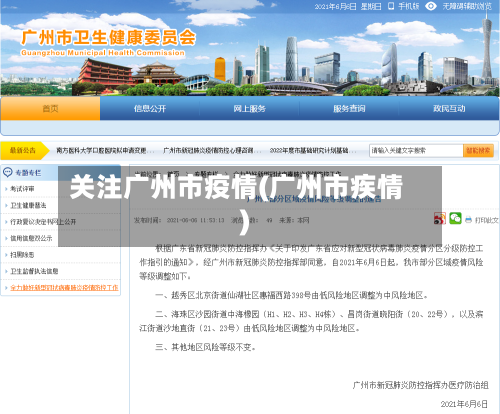Image resolution: width=500 pixels, height=414 pixels.
Task: Click the keyword search input field
Action: click(416, 150)
